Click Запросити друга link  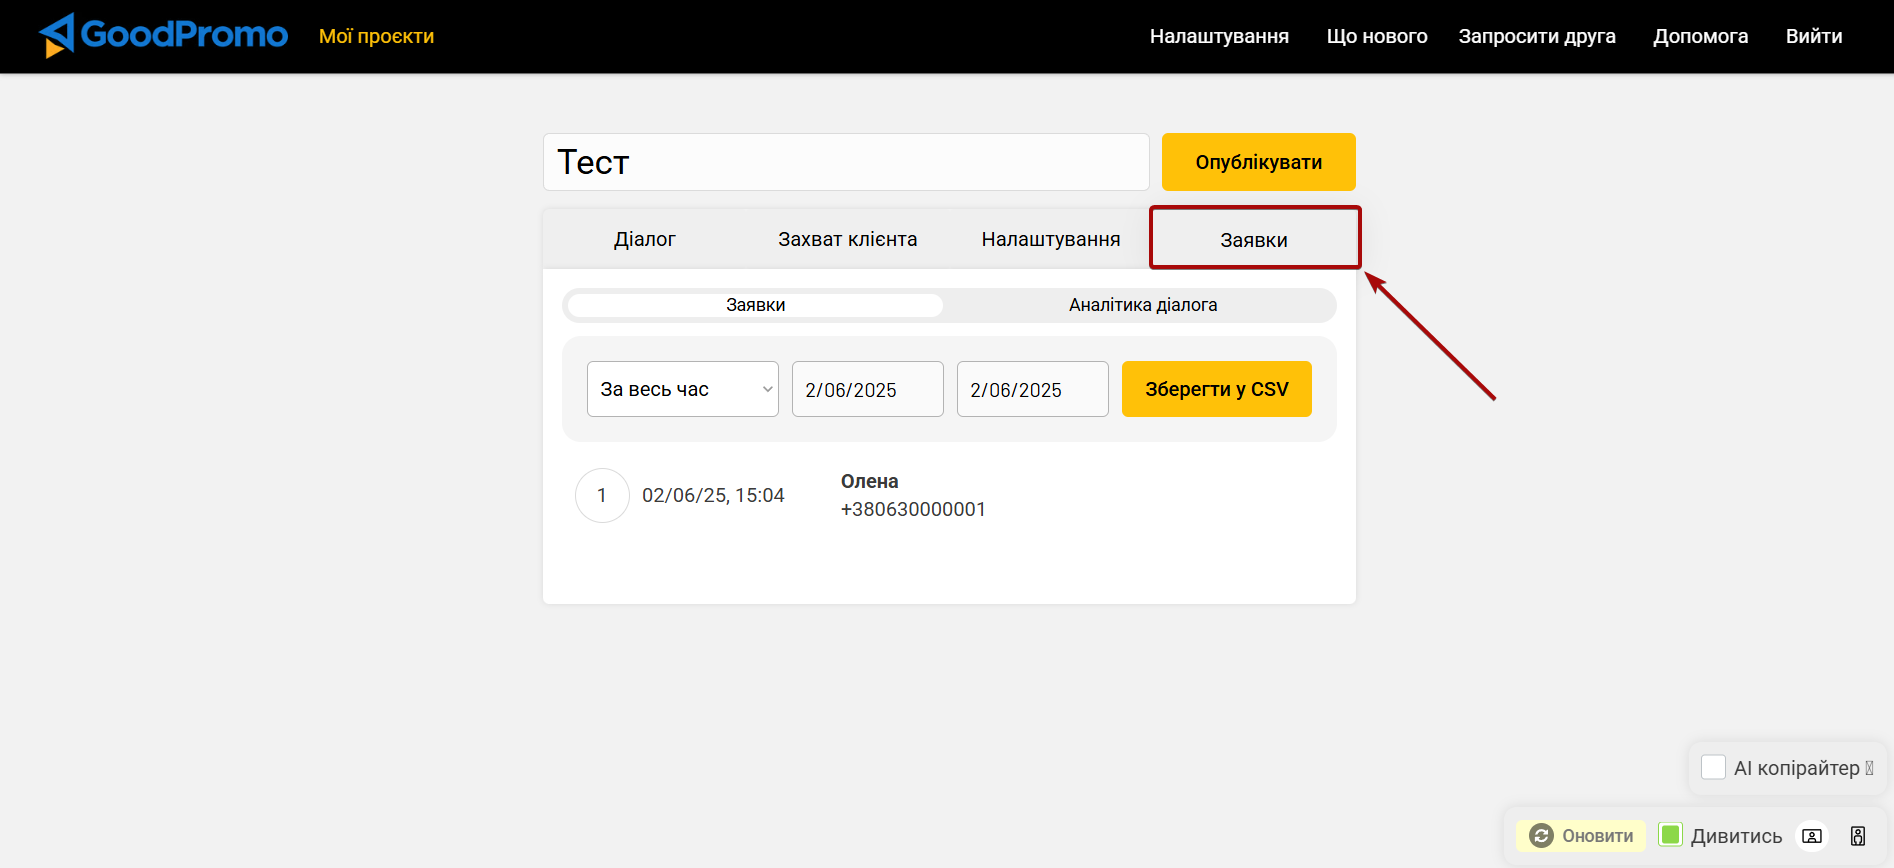click(1537, 36)
